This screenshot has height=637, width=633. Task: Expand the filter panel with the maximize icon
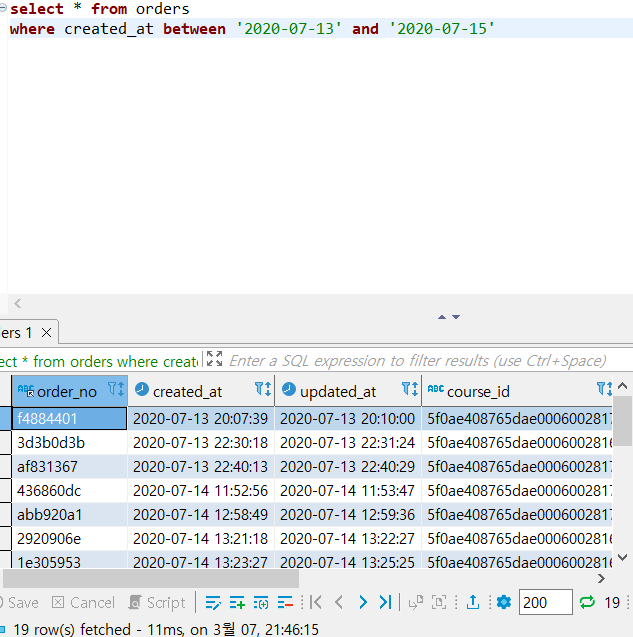tap(215, 359)
